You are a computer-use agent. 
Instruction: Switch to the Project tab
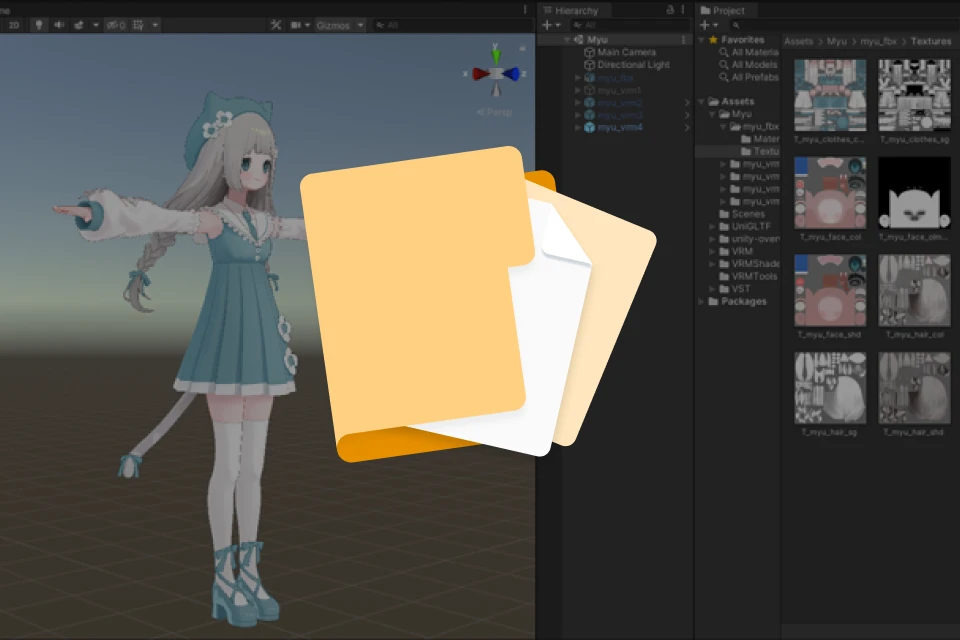pyautogui.click(x=722, y=10)
